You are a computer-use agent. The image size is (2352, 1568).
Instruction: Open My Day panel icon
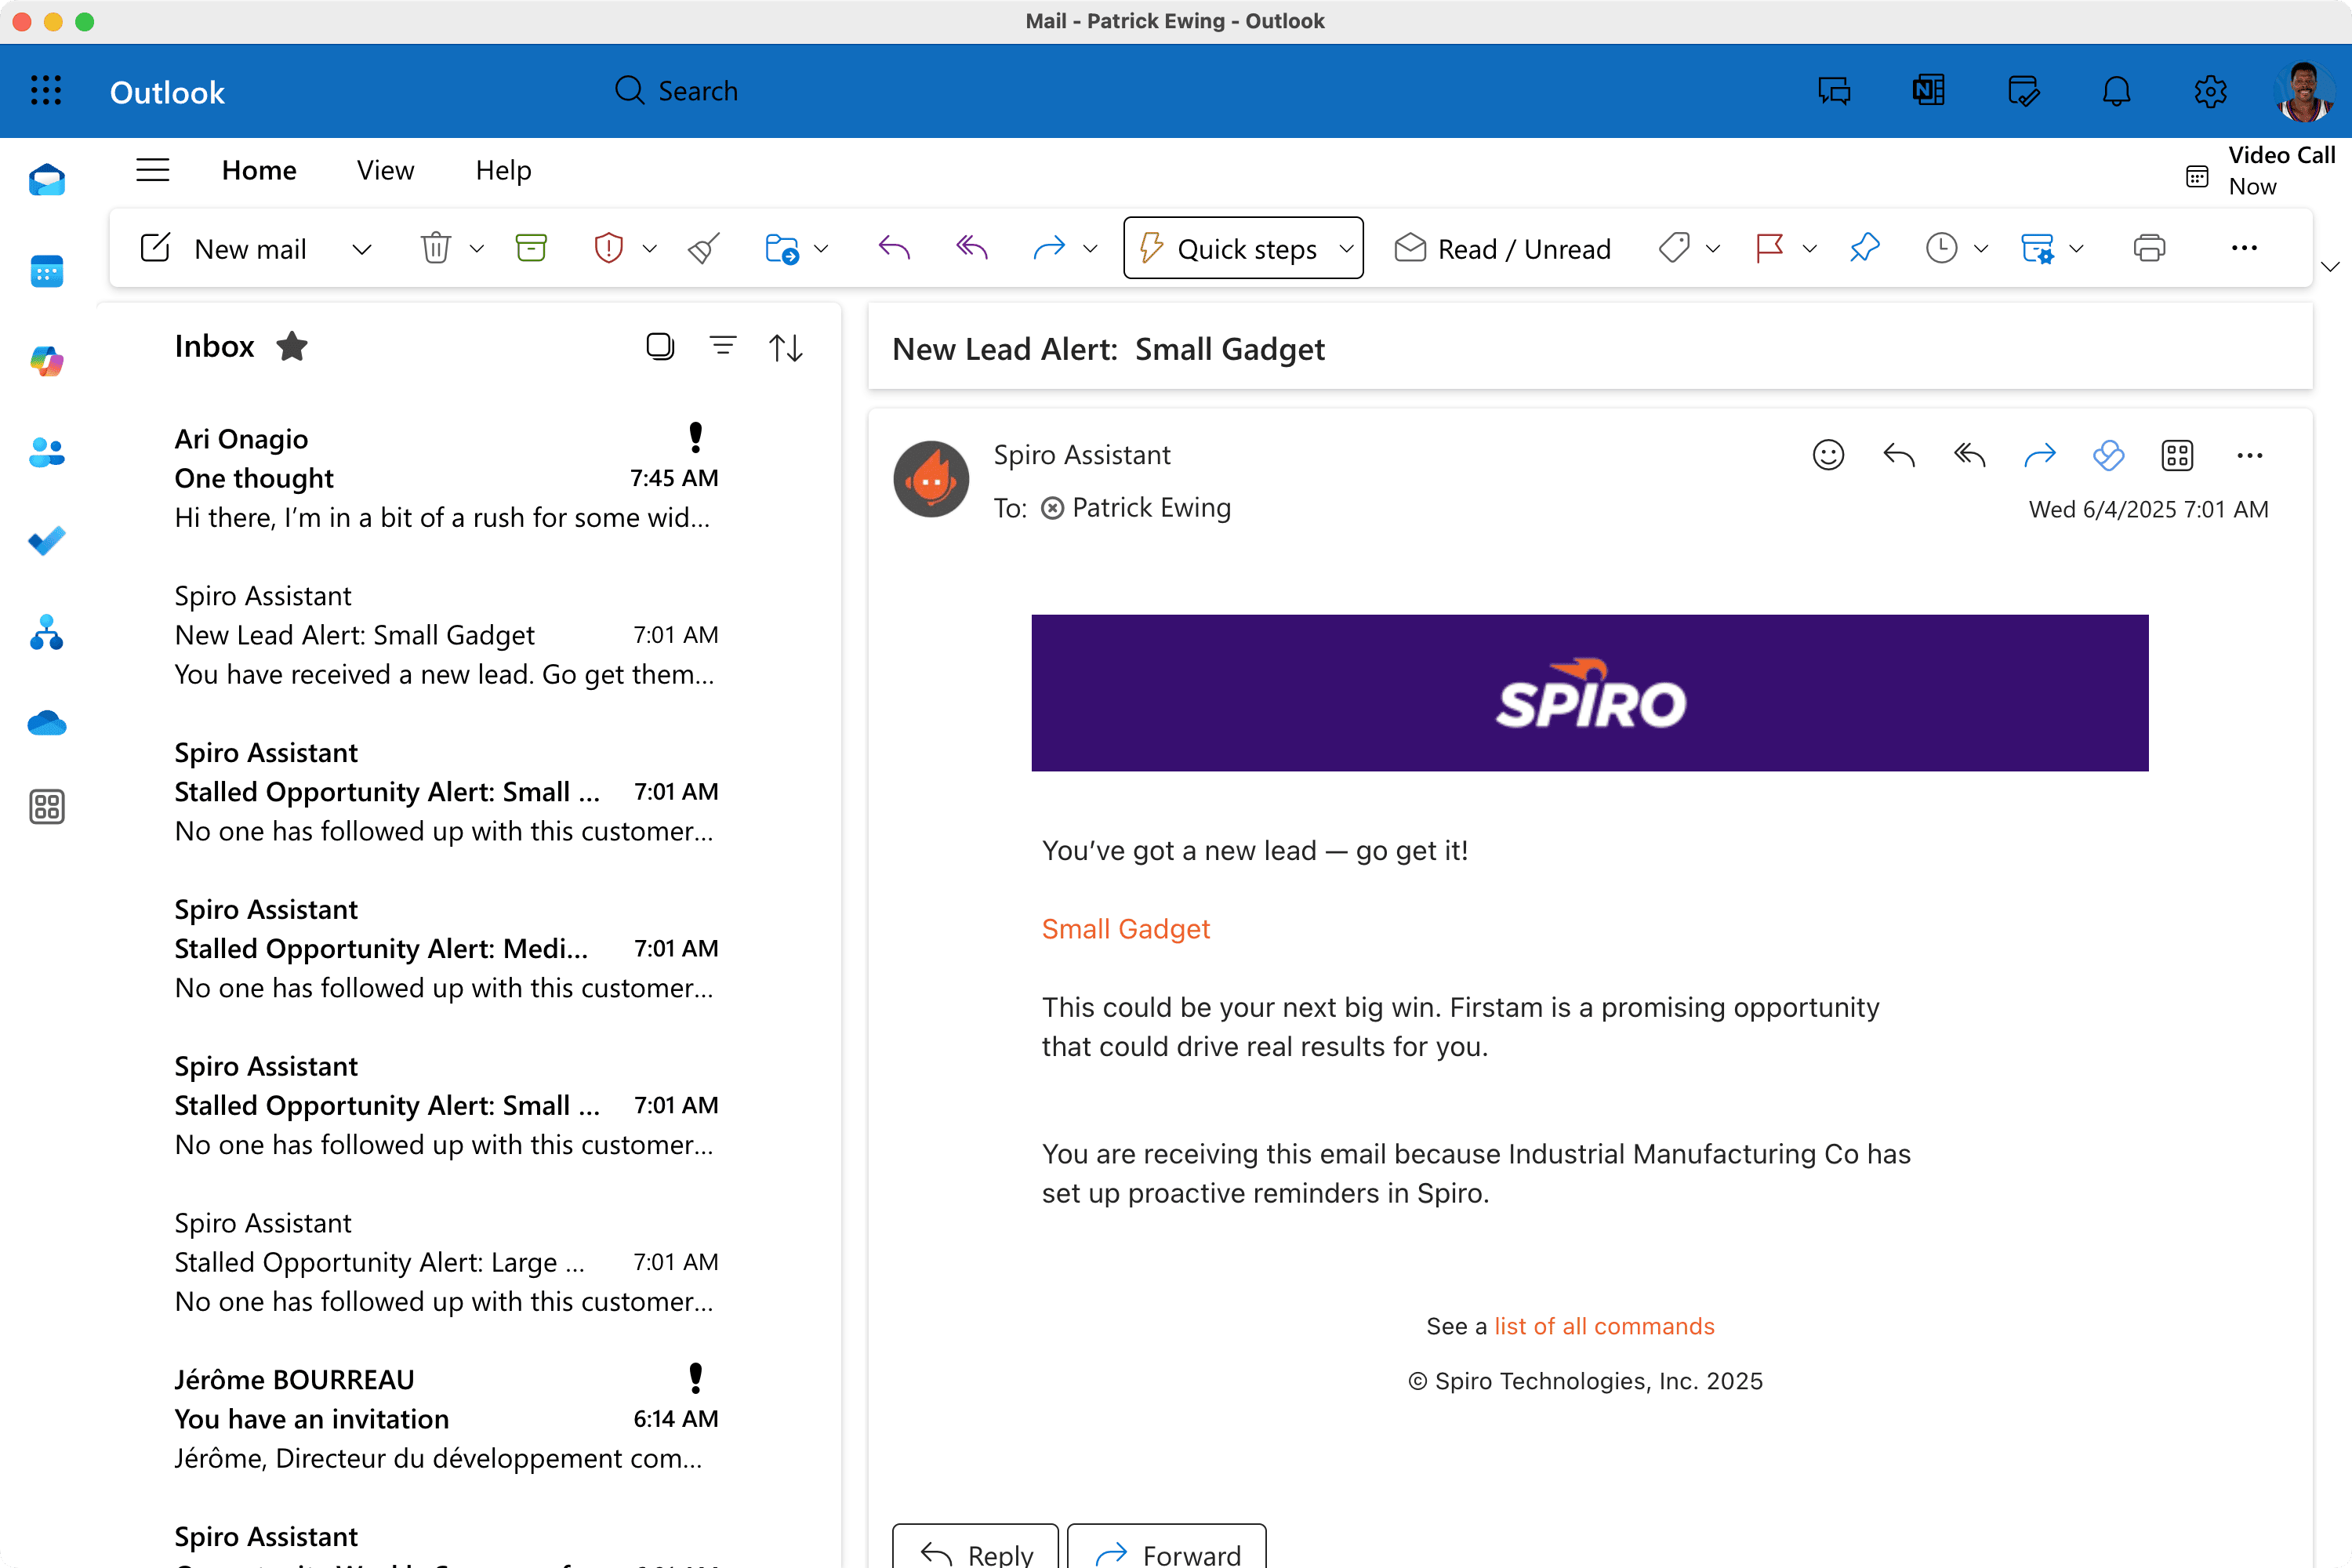coord(2023,91)
